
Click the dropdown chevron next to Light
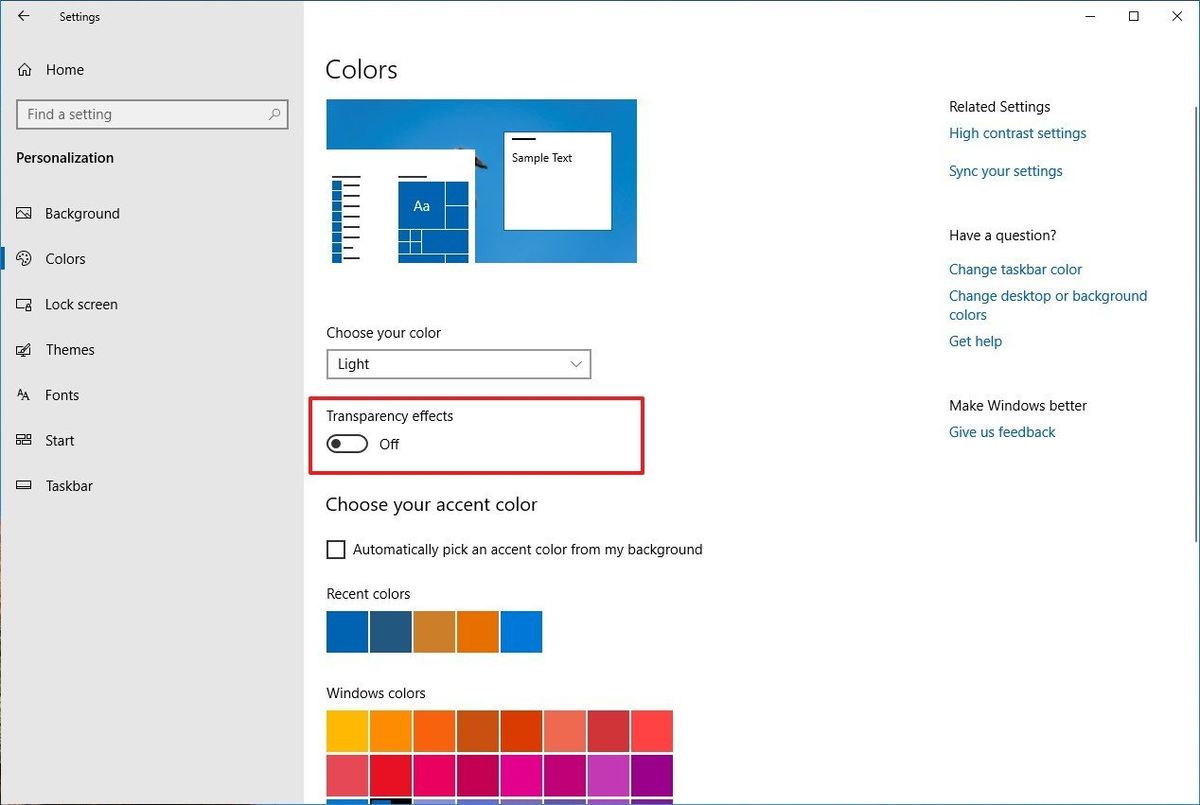coord(575,364)
